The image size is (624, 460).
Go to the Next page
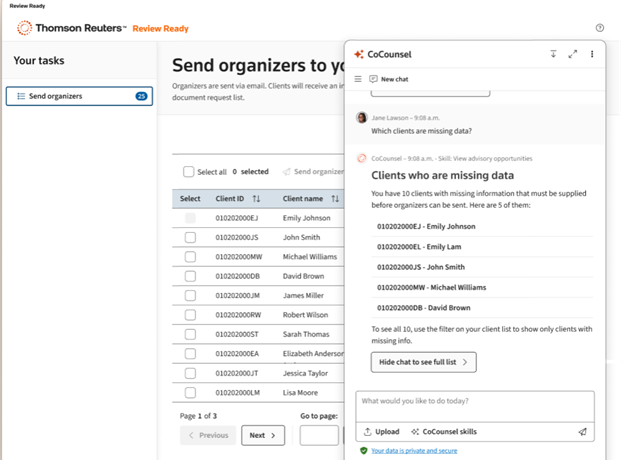pyautogui.click(x=263, y=435)
